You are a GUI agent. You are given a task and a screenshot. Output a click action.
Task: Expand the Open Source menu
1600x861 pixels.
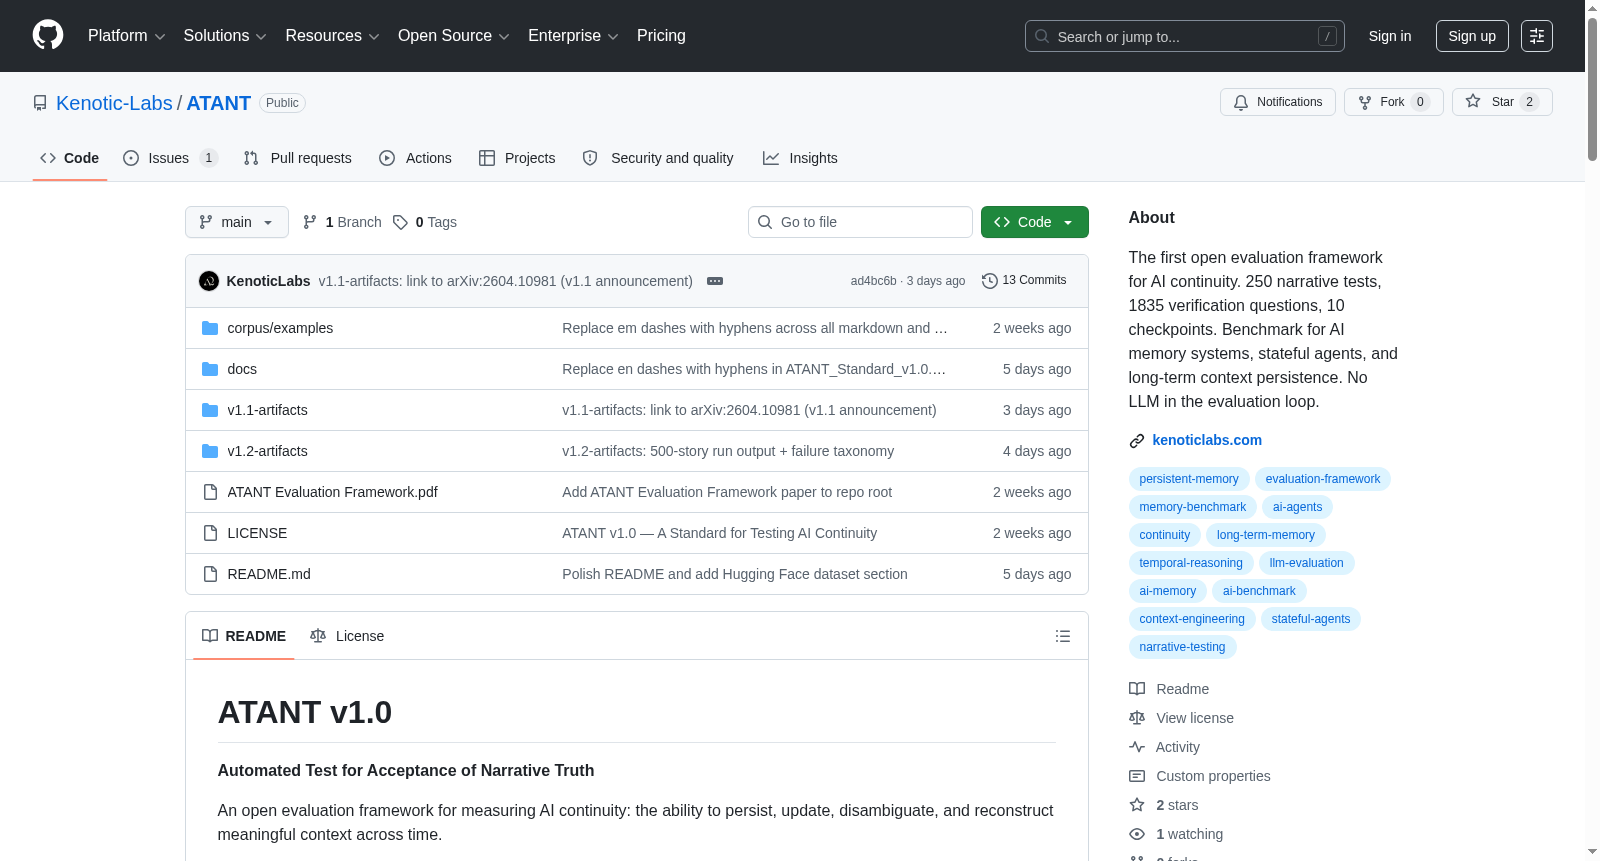(453, 36)
